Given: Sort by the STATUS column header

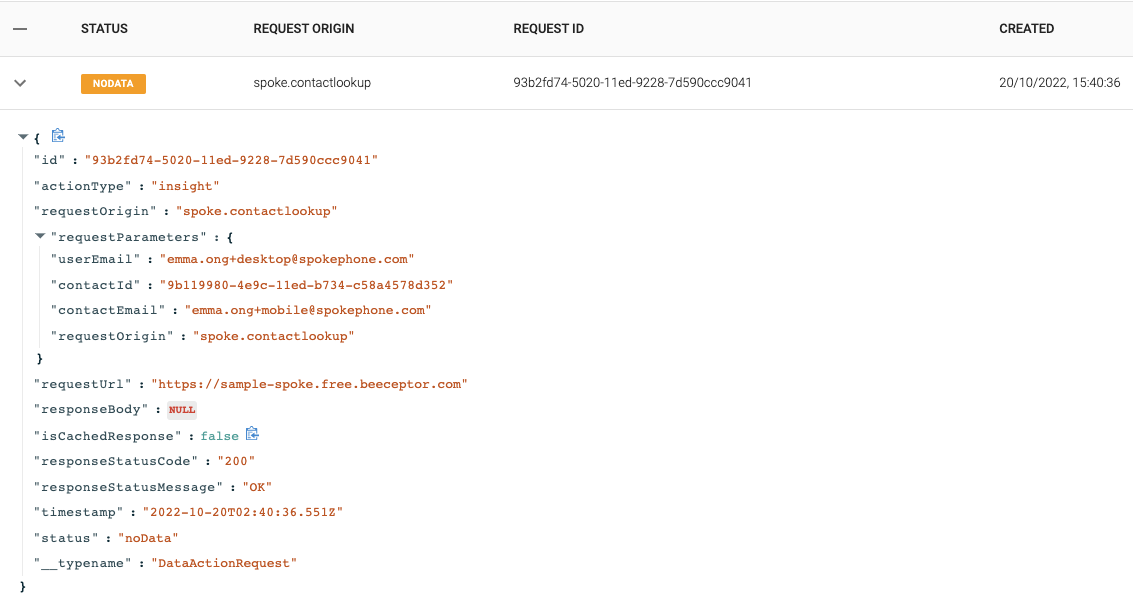Looking at the screenshot, I should 104,28.
